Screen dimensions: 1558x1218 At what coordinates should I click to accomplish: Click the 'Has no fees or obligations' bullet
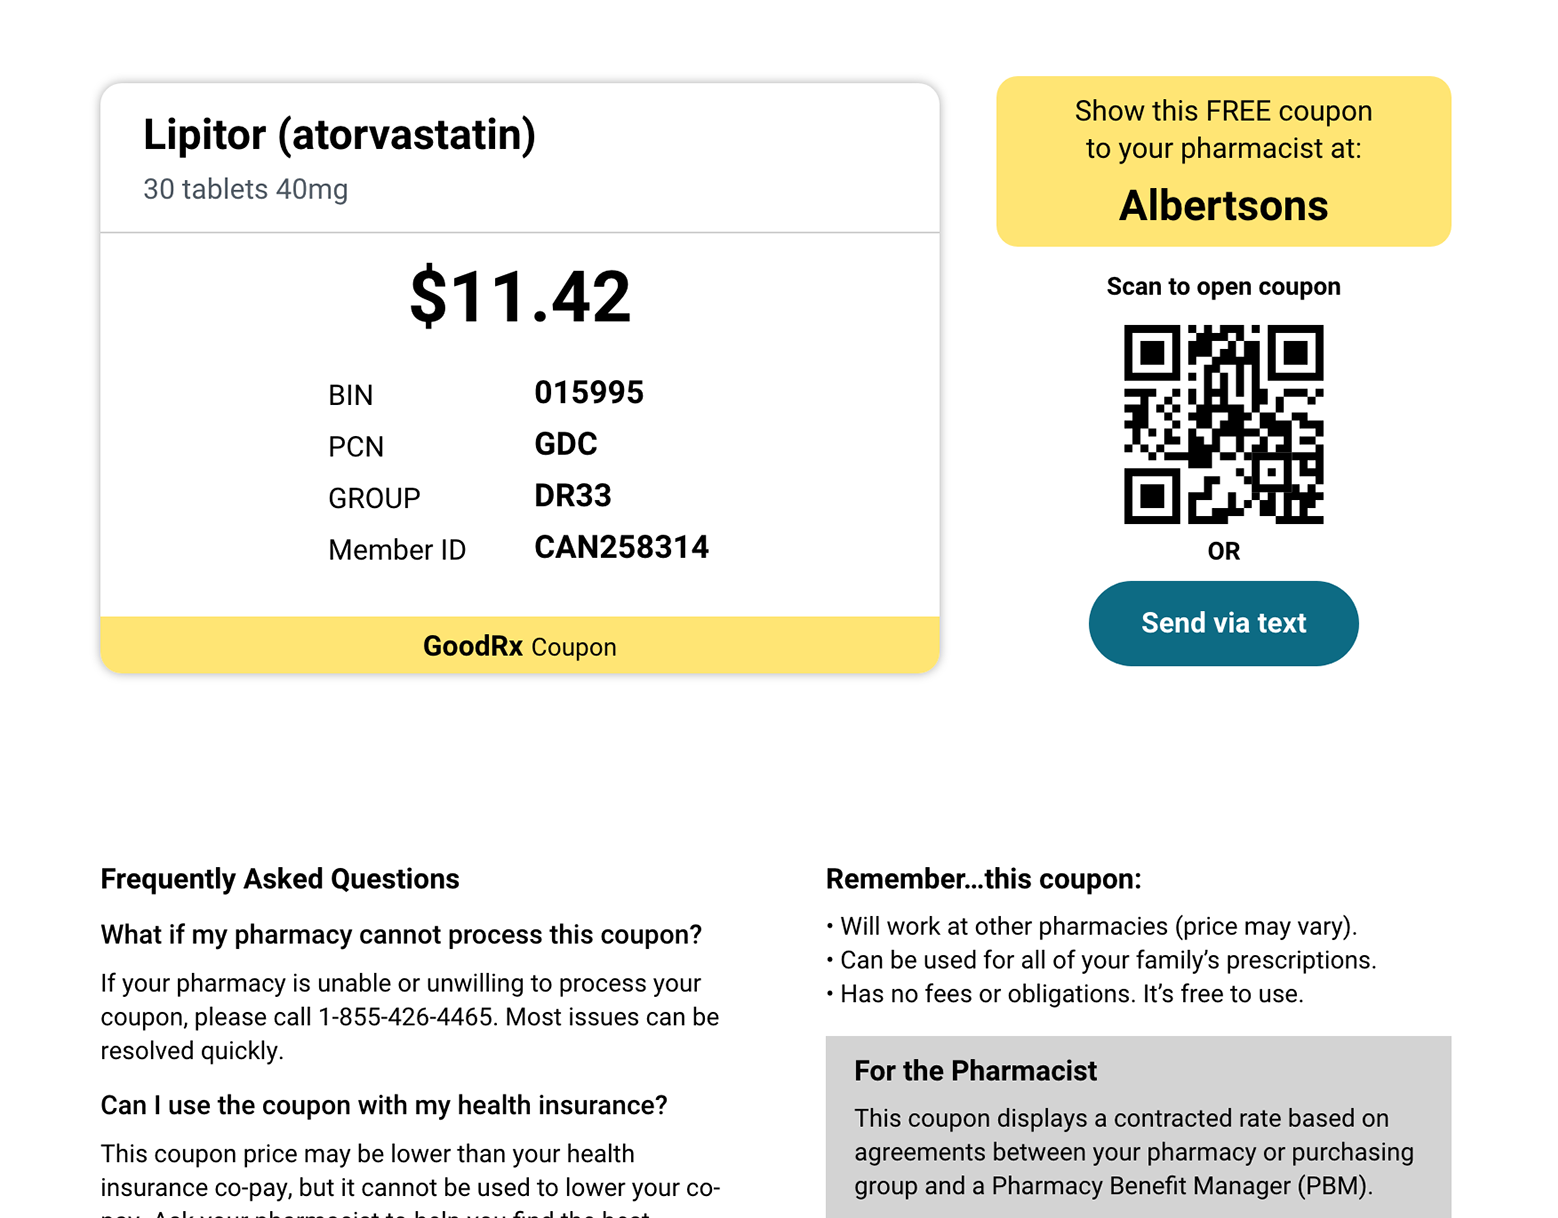(x=1065, y=994)
